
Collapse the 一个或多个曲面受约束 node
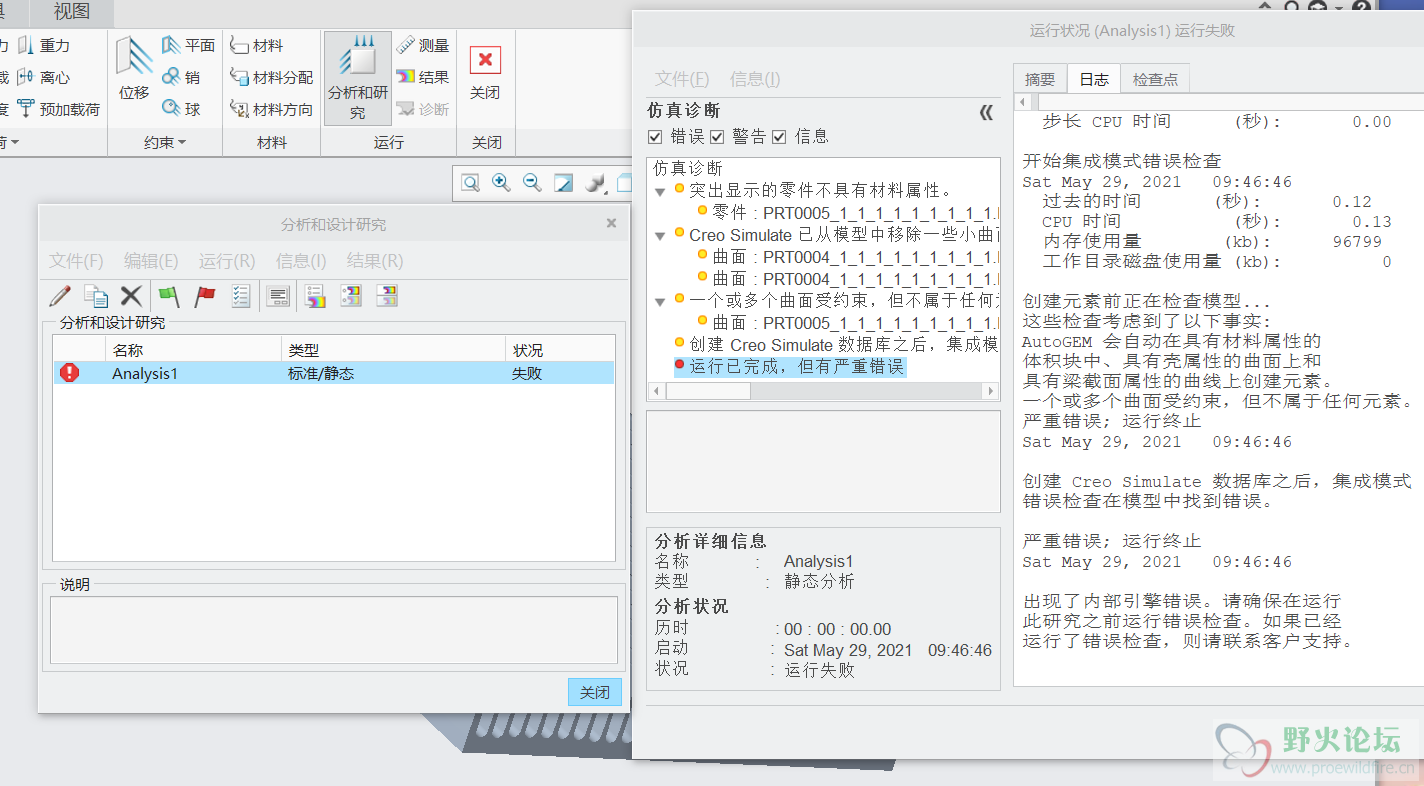[x=660, y=301]
